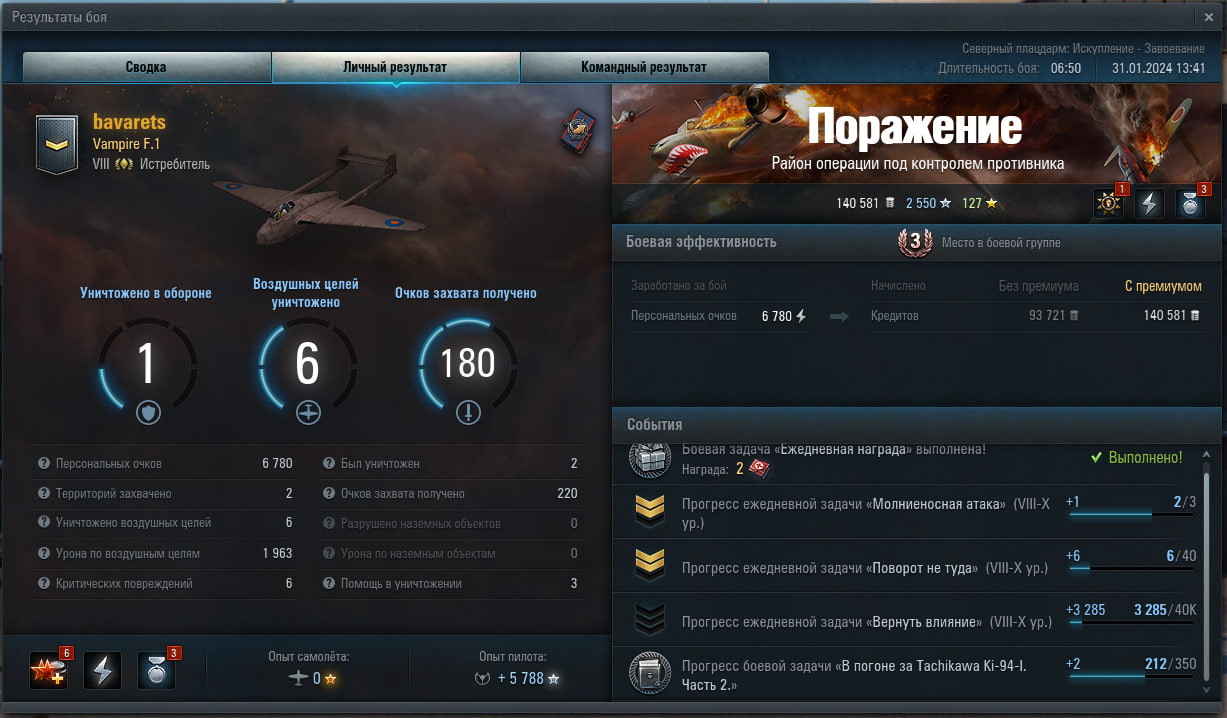The height and width of the screenshot is (718, 1227).
Task: Click the lightning bolt icon in the bottom bar
Action: (103, 670)
